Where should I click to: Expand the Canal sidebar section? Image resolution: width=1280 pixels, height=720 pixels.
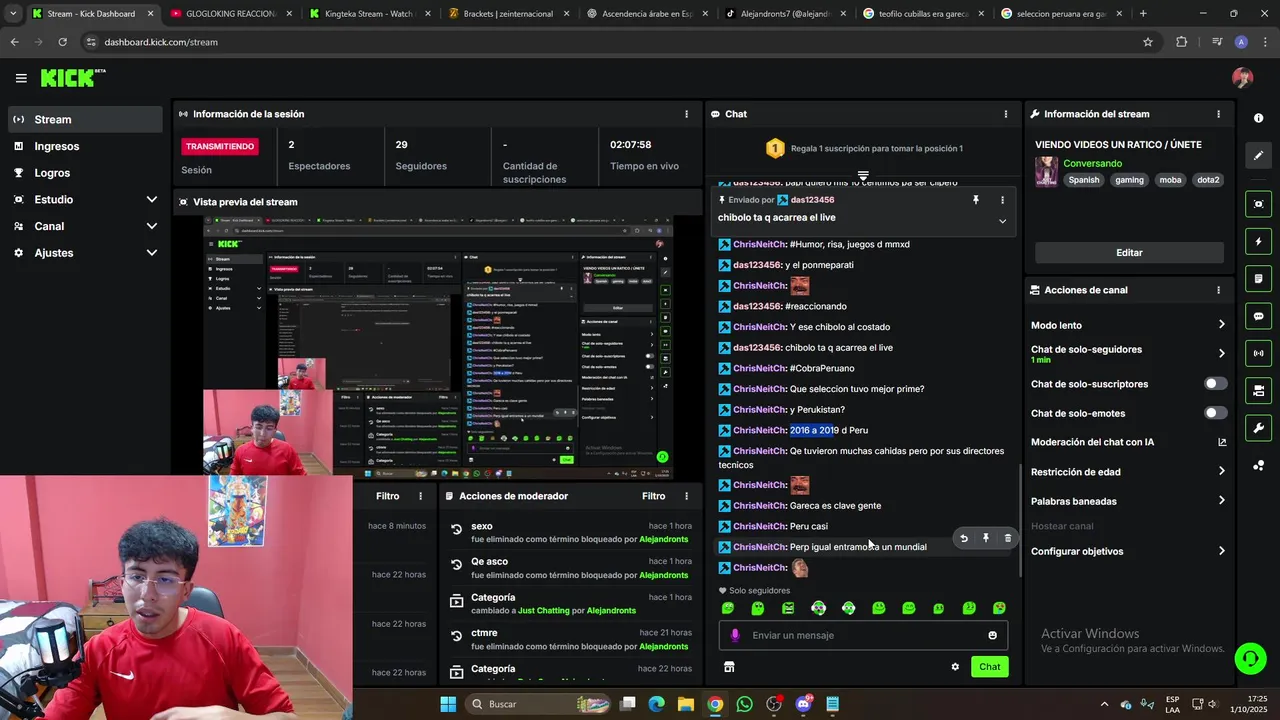tap(85, 226)
